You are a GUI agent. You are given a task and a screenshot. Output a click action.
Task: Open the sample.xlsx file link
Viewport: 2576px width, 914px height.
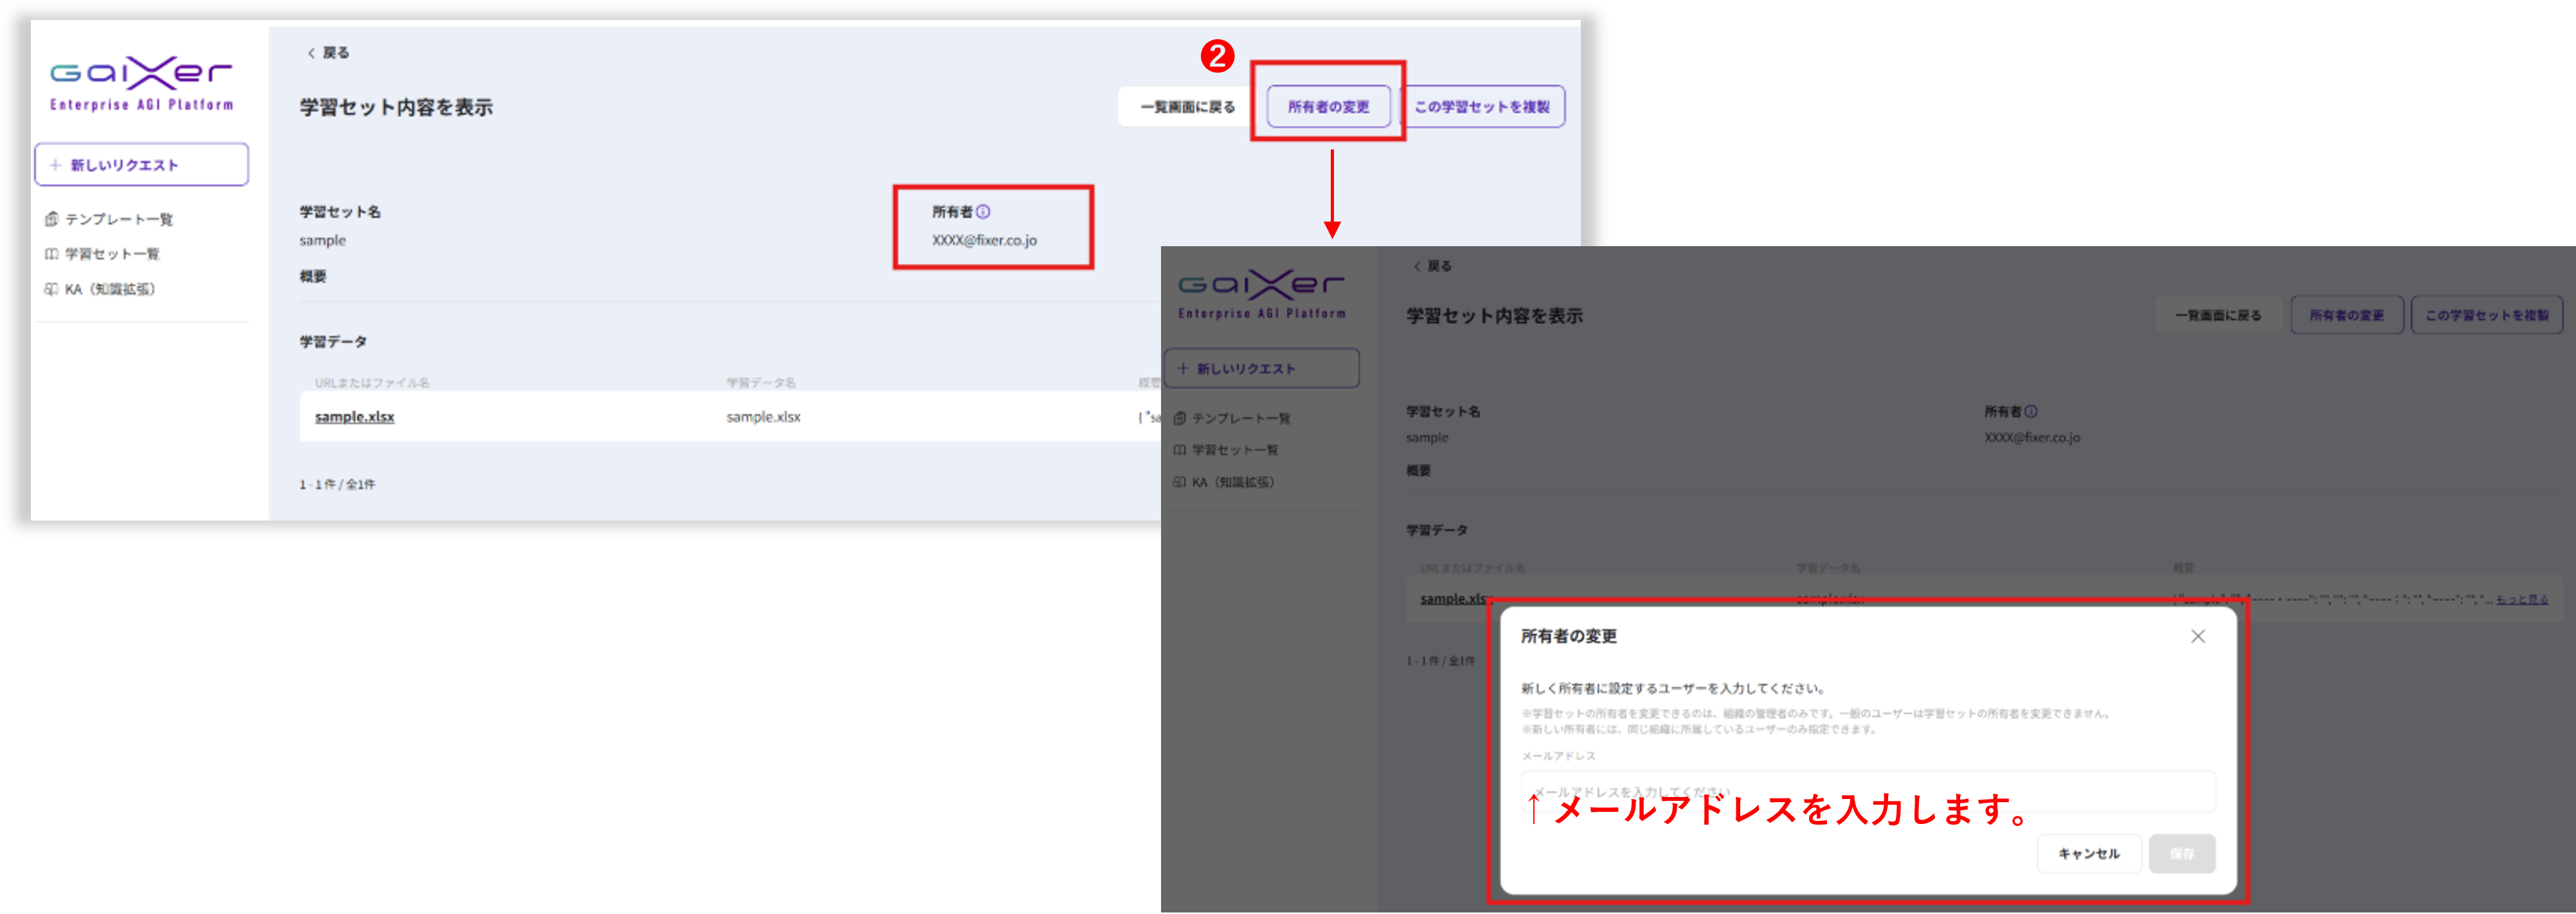(354, 417)
